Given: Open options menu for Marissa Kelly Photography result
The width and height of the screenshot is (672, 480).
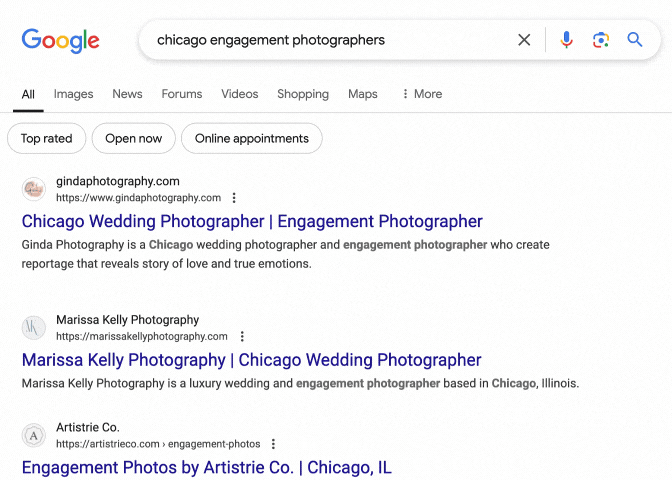Looking at the screenshot, I should pyautogui.click(x=242, y=336).
